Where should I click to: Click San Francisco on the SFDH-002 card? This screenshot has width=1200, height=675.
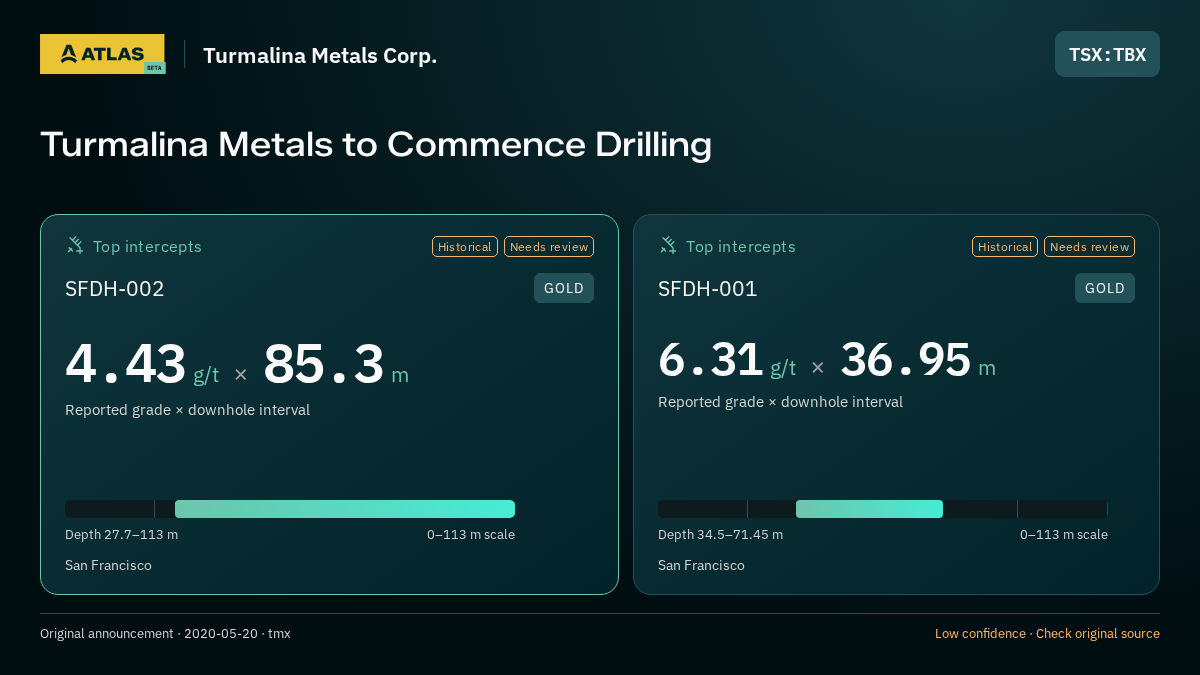(108, 566)
